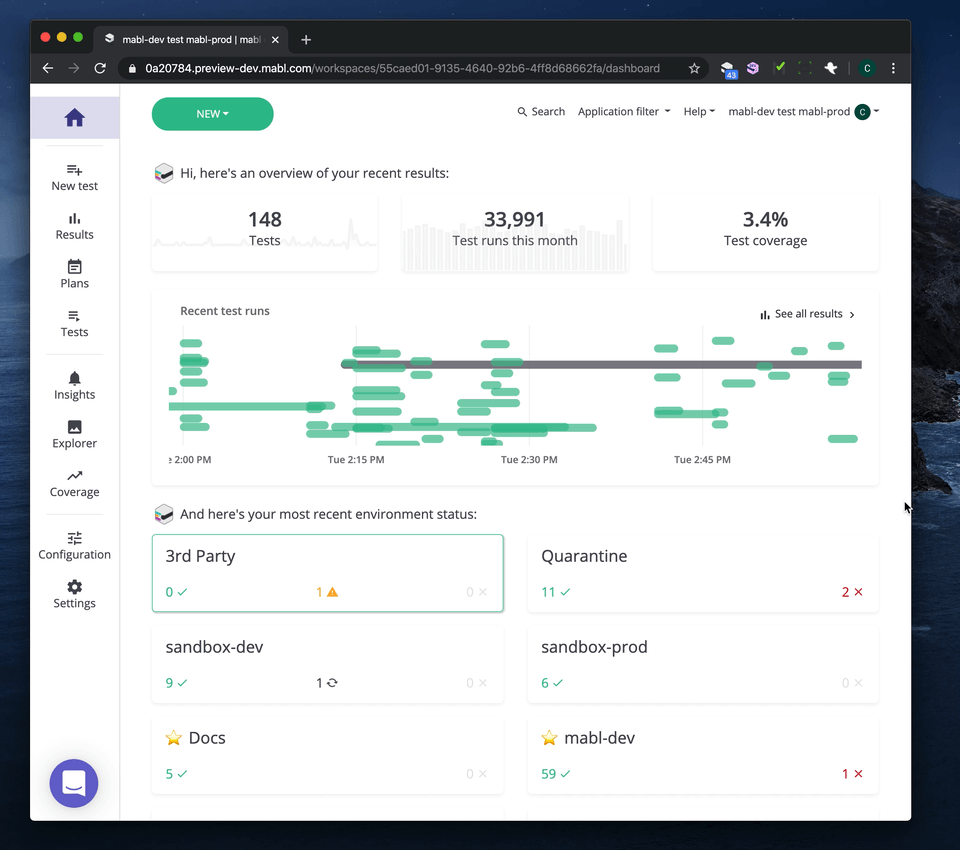The image size is (960, 850).
Task: Click the dashed square extension icon
Action: click(805, 68)
